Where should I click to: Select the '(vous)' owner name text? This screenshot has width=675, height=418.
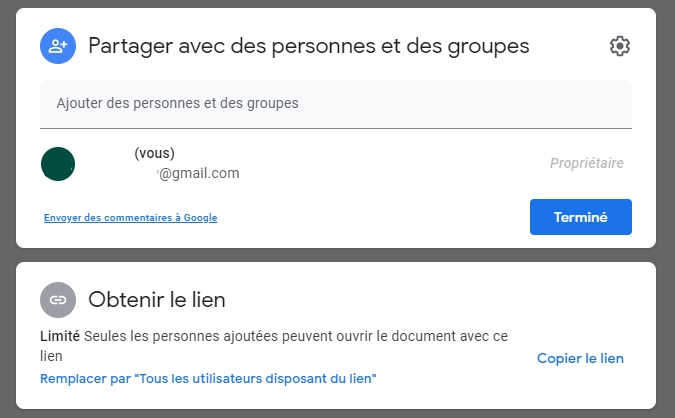154,153
